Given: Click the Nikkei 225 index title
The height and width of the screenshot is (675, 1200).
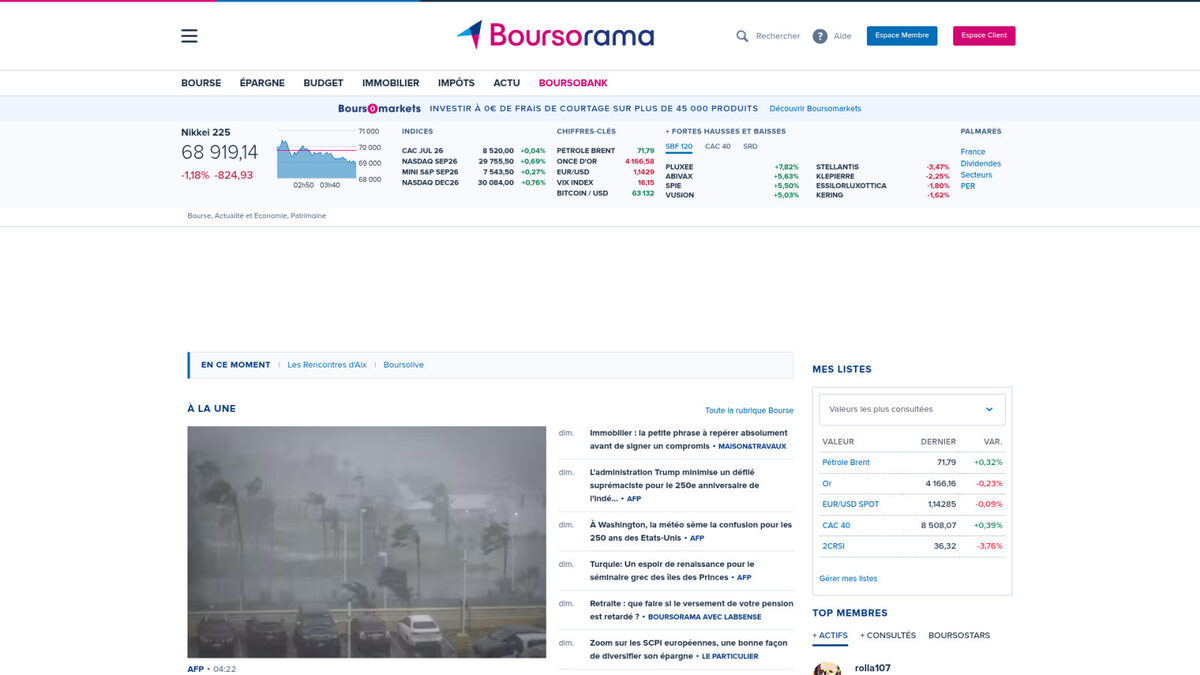Looking at the screenshot, I should point(205,132).
